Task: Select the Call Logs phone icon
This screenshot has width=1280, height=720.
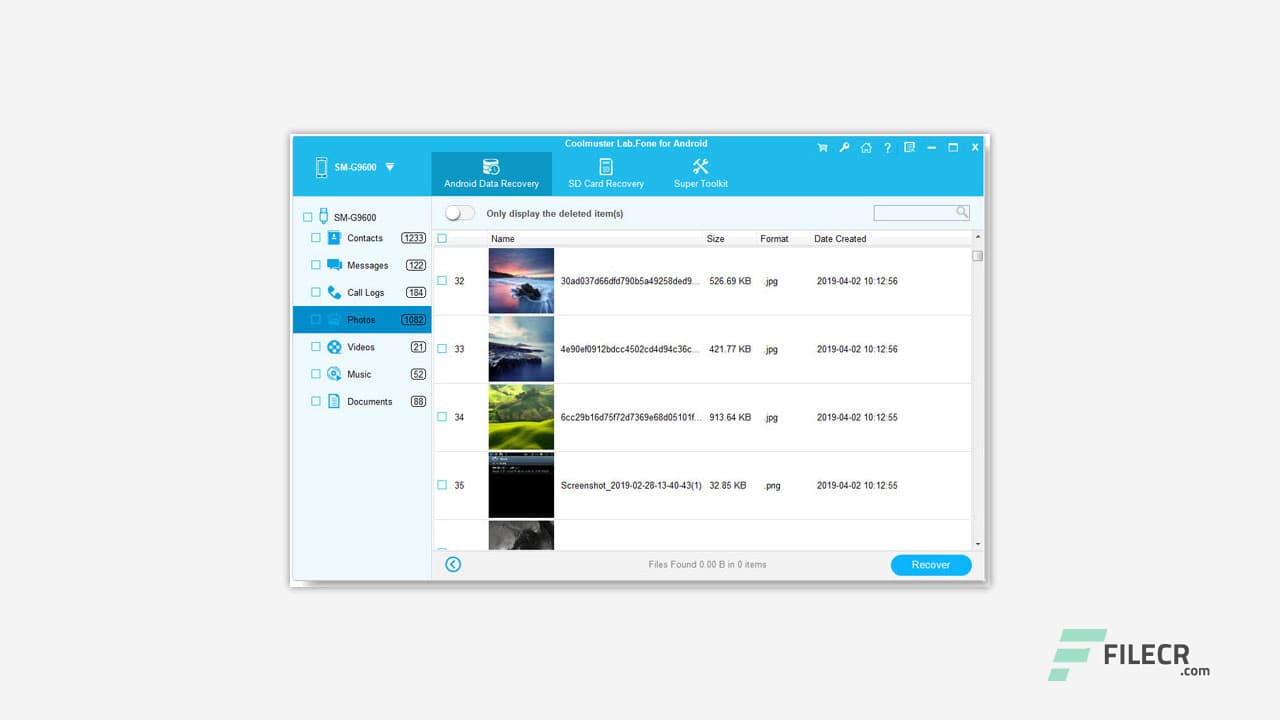Action: tap(334, 292)
